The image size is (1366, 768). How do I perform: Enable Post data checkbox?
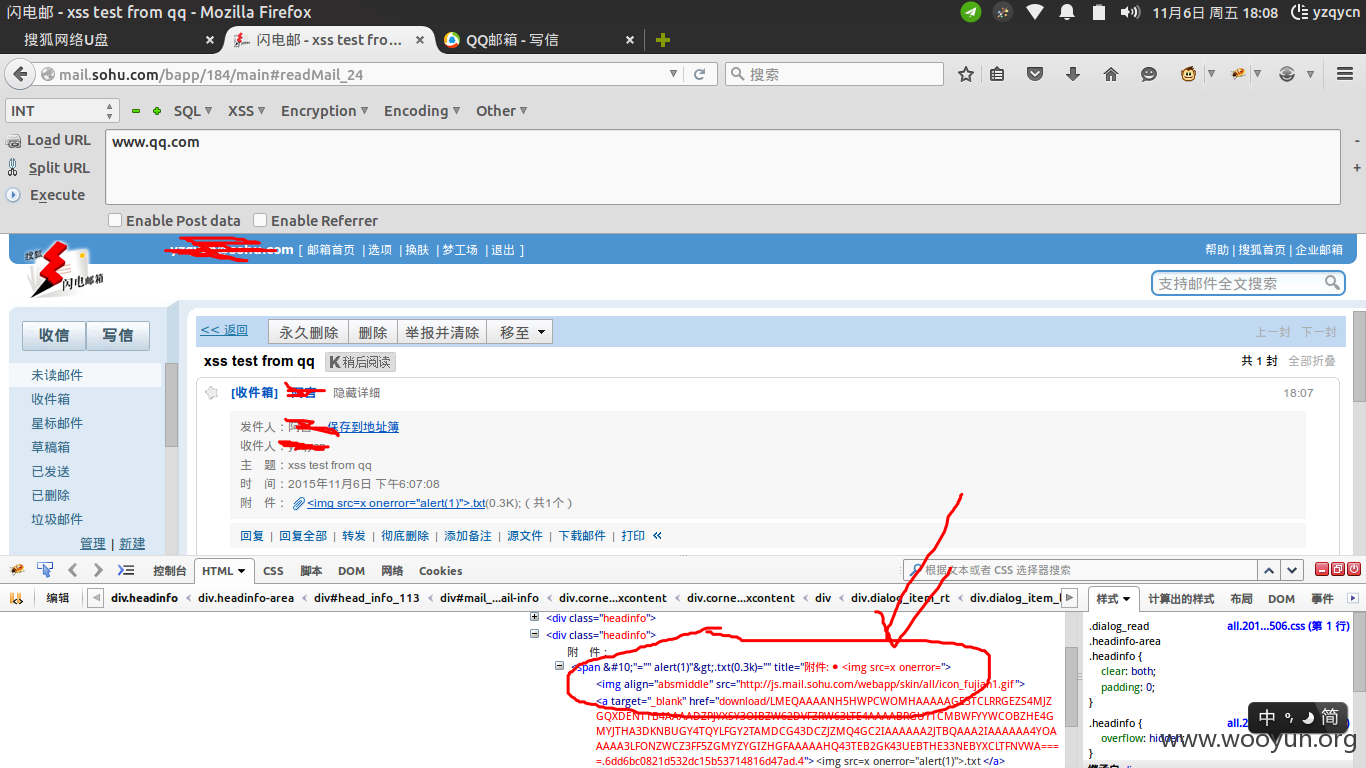coord(115,220)
